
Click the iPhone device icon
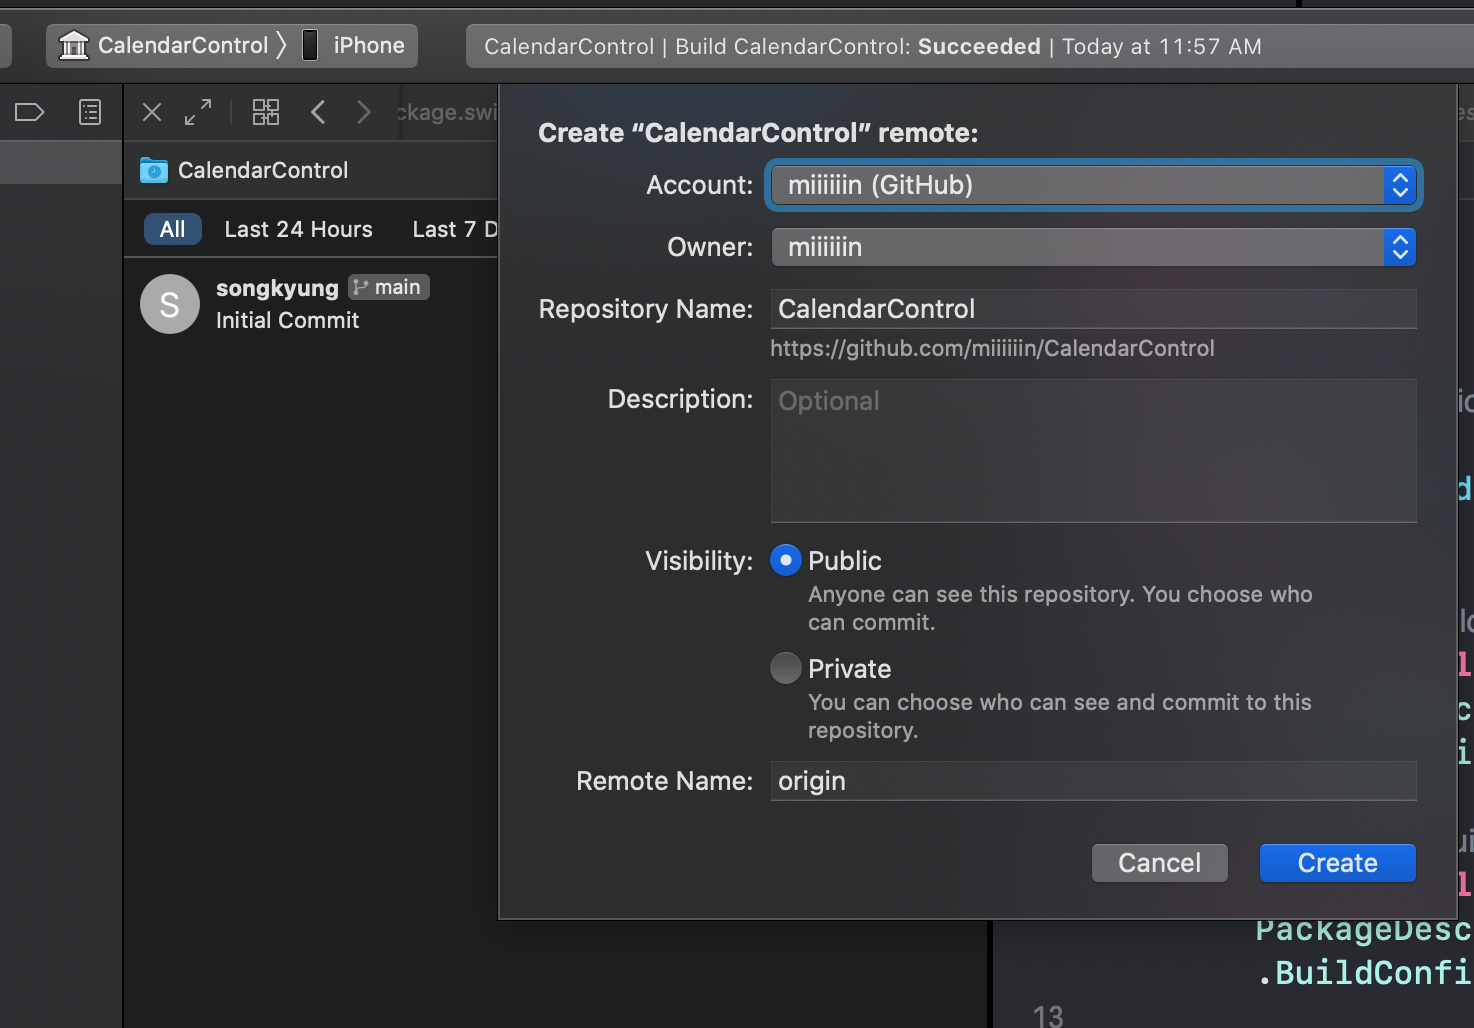310,45
